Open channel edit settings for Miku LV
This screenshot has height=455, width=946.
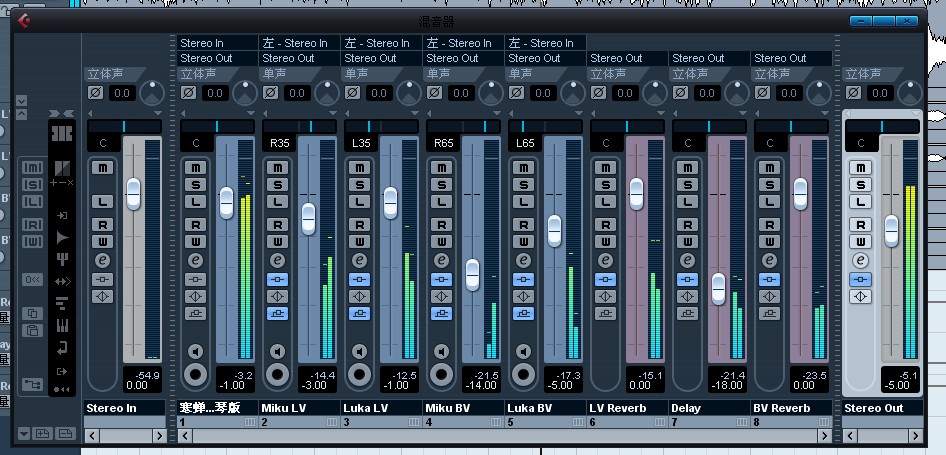[278, 260]
